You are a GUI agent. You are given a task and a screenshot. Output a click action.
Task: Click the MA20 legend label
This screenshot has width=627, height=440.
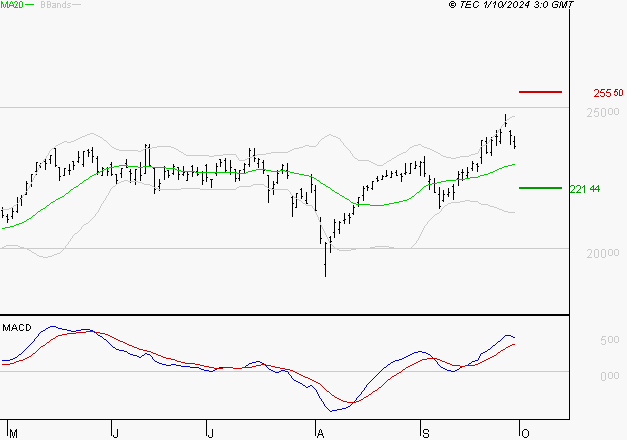coord(12,5)
